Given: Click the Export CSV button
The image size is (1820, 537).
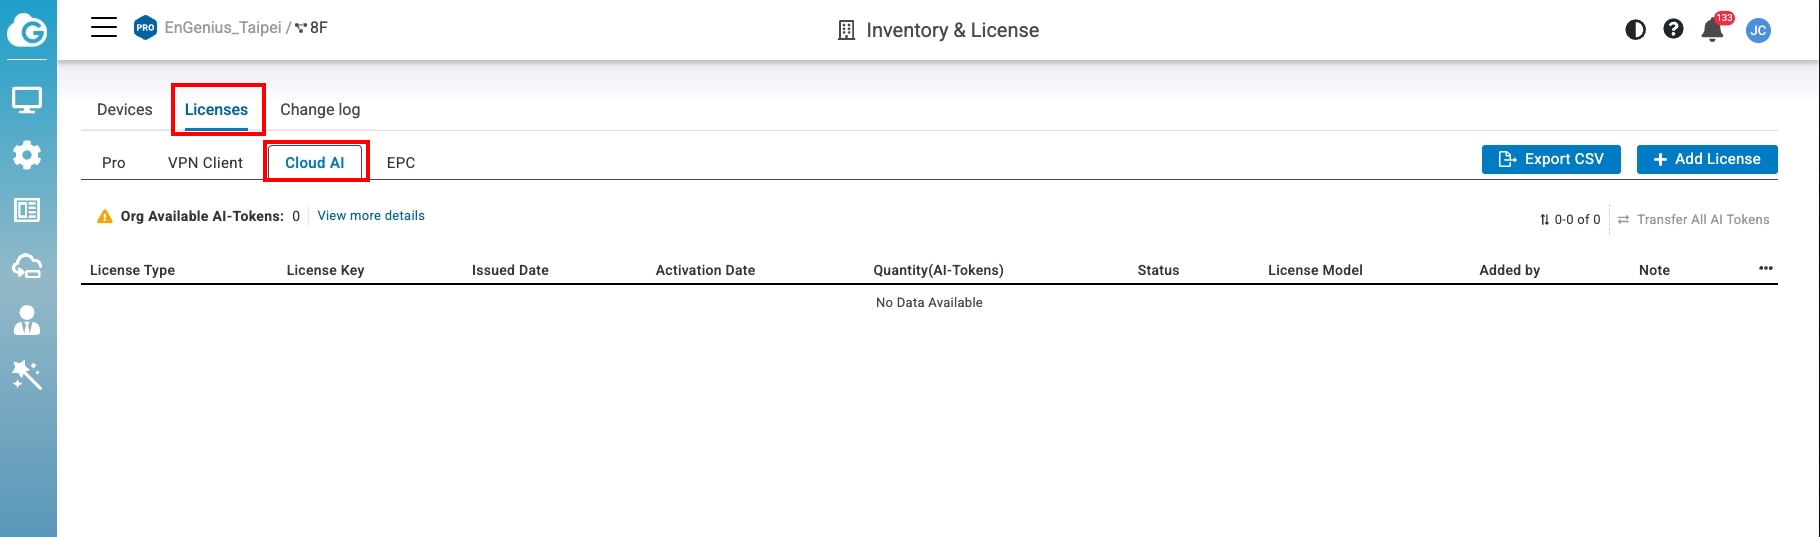Looking at the screenshot, I should click(1551, 159).
